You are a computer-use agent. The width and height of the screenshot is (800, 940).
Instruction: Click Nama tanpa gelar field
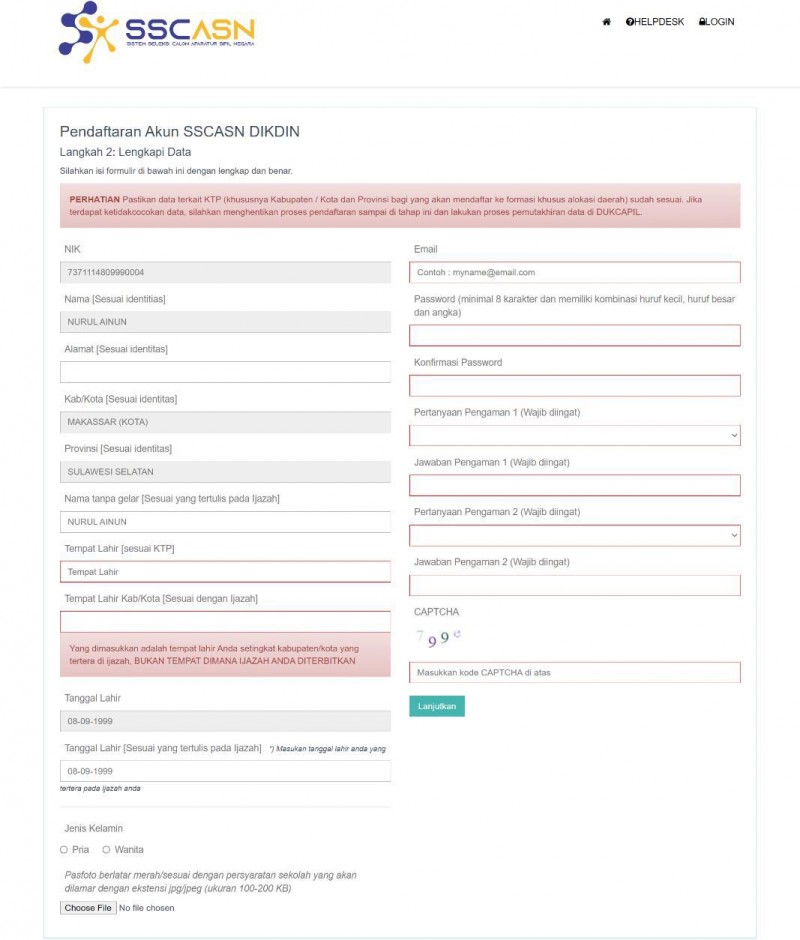click(x=225, y=522)
